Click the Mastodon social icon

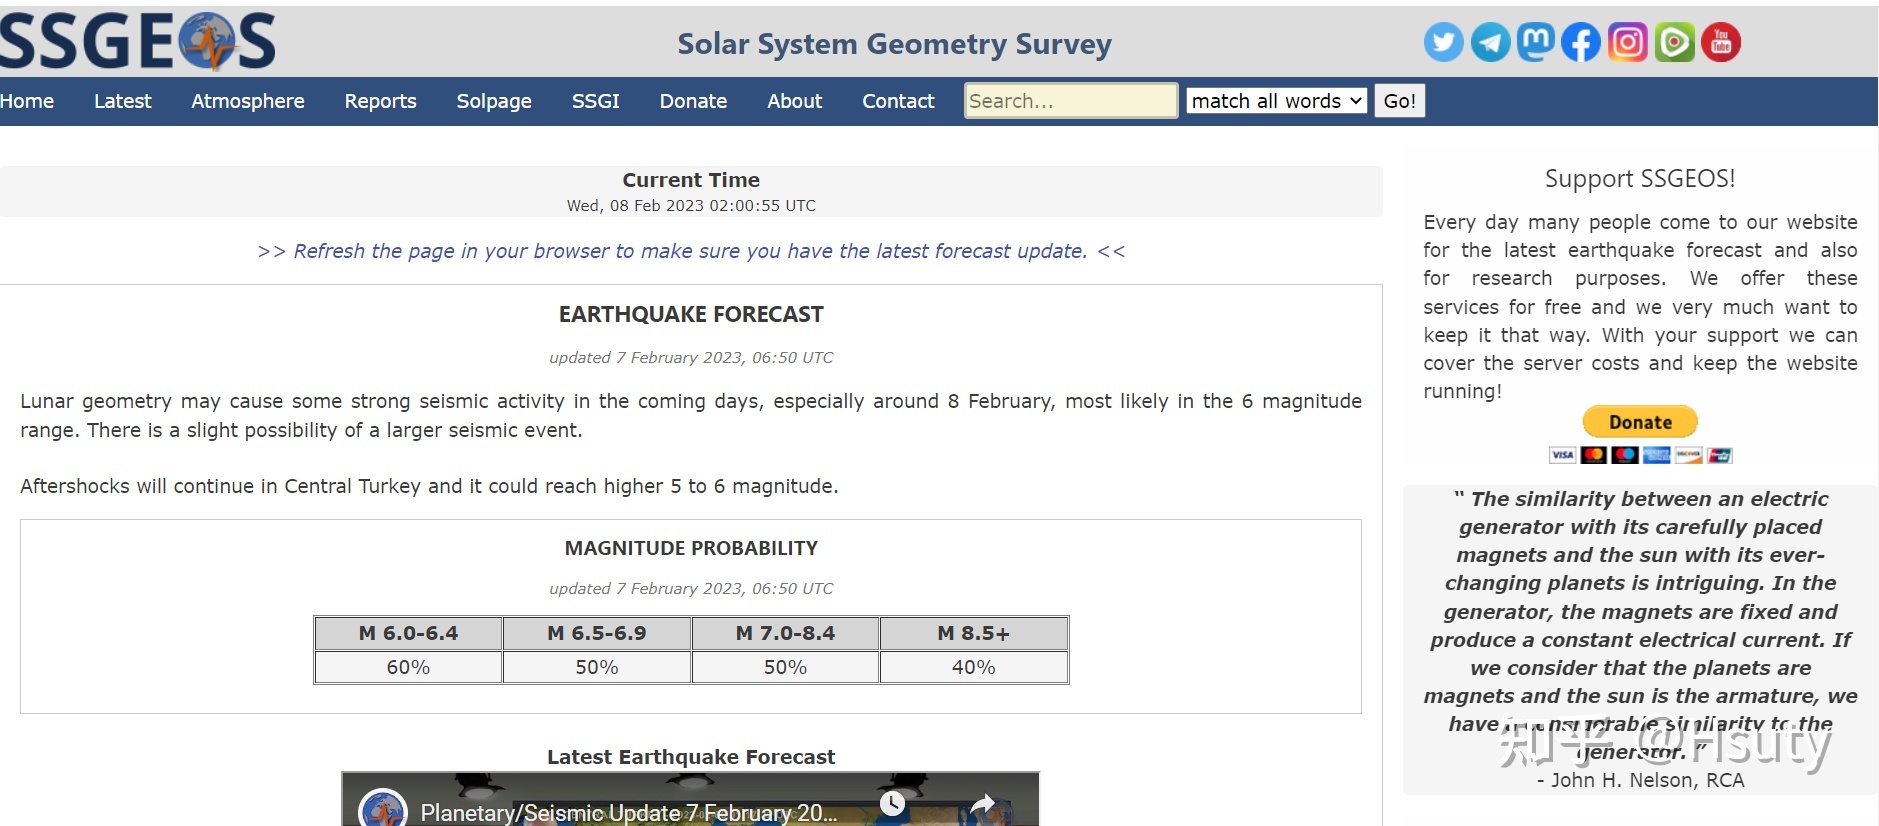[x=1535, y=42]
